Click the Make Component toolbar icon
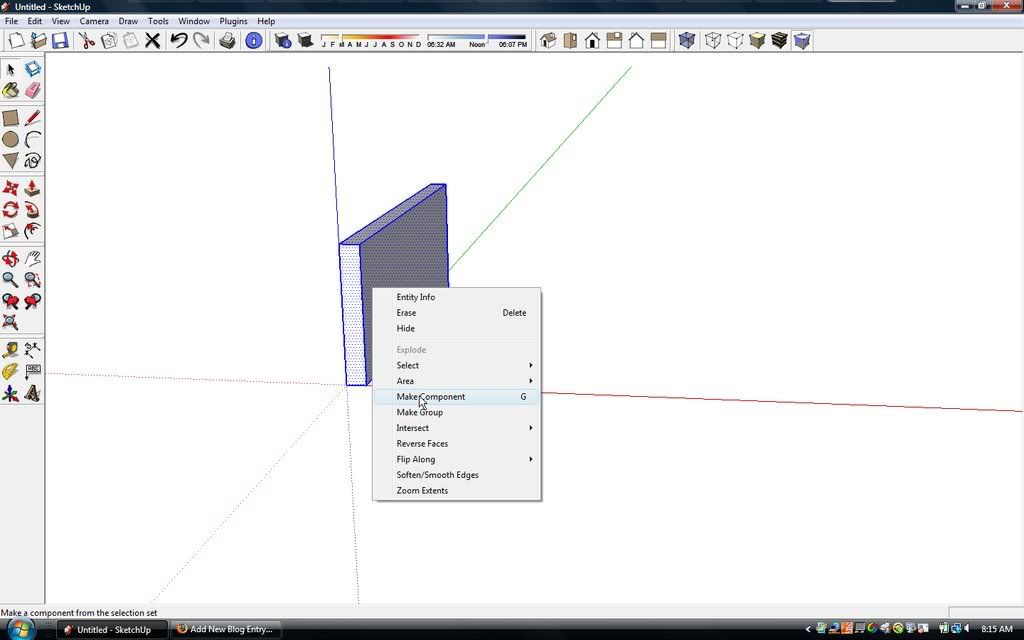The width and height of the screenshot is (1024, 640). point(33,69)
